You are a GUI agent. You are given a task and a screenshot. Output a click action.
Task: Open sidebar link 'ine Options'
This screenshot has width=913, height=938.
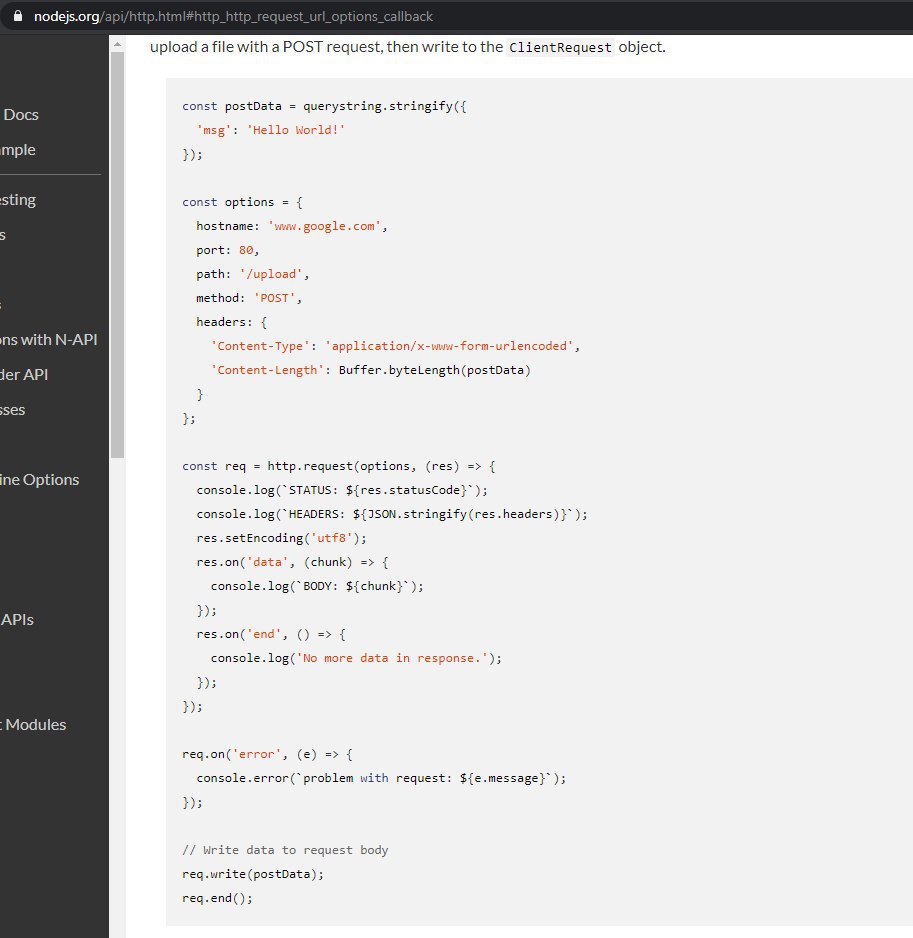click(39, 480)
